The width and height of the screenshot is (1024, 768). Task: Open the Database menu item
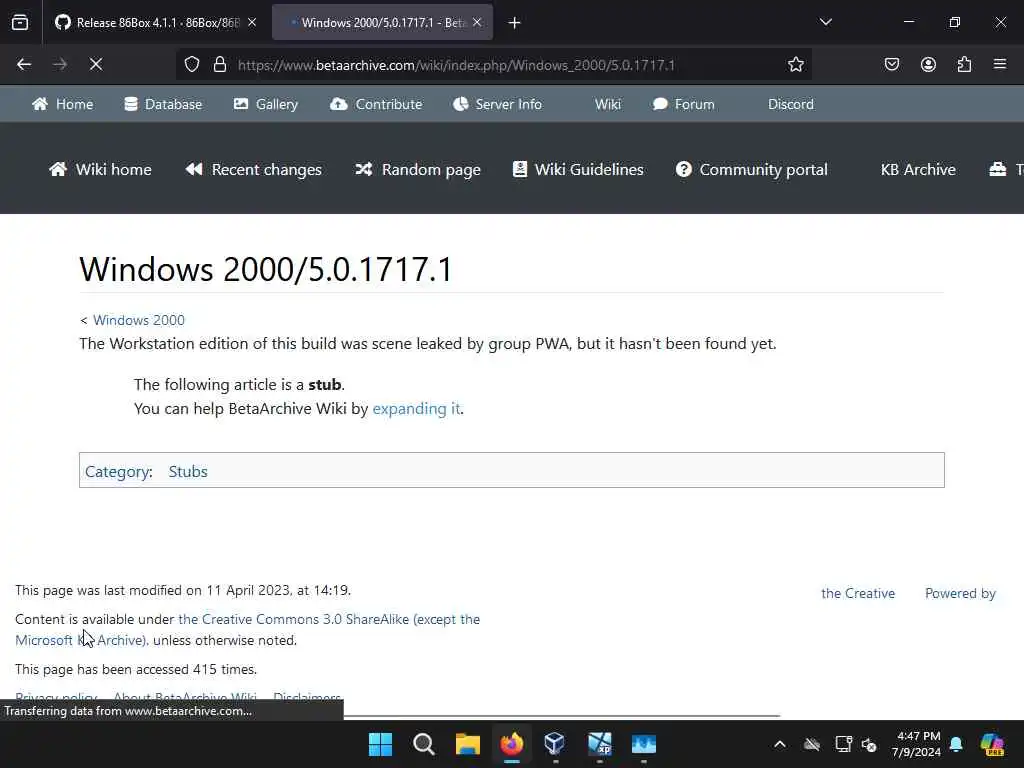point(163,104)
